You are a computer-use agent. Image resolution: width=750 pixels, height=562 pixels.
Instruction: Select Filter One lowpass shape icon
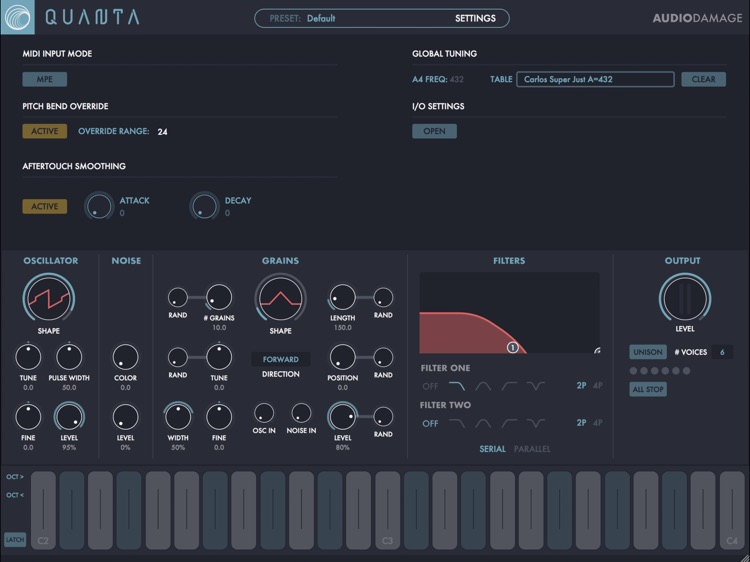(457, 386)
